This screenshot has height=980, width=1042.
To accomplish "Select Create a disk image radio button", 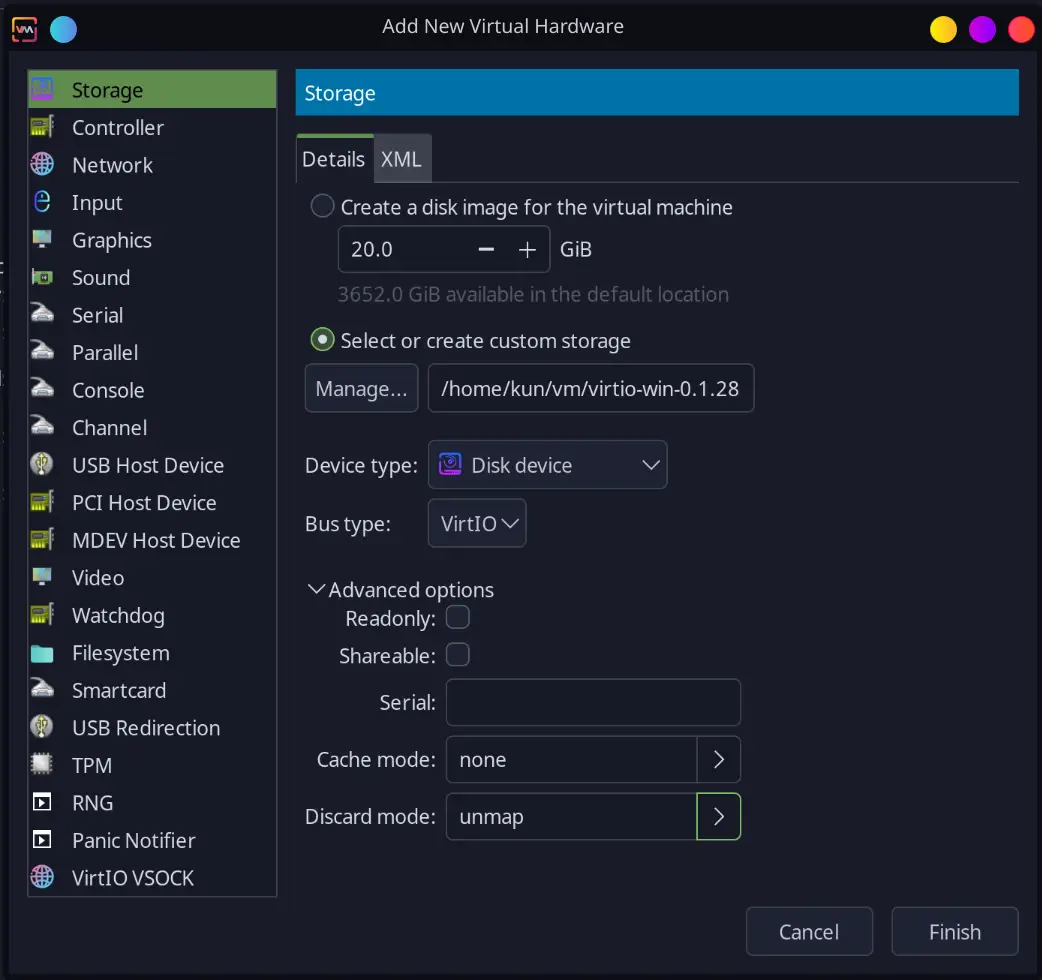I will 322,207.
